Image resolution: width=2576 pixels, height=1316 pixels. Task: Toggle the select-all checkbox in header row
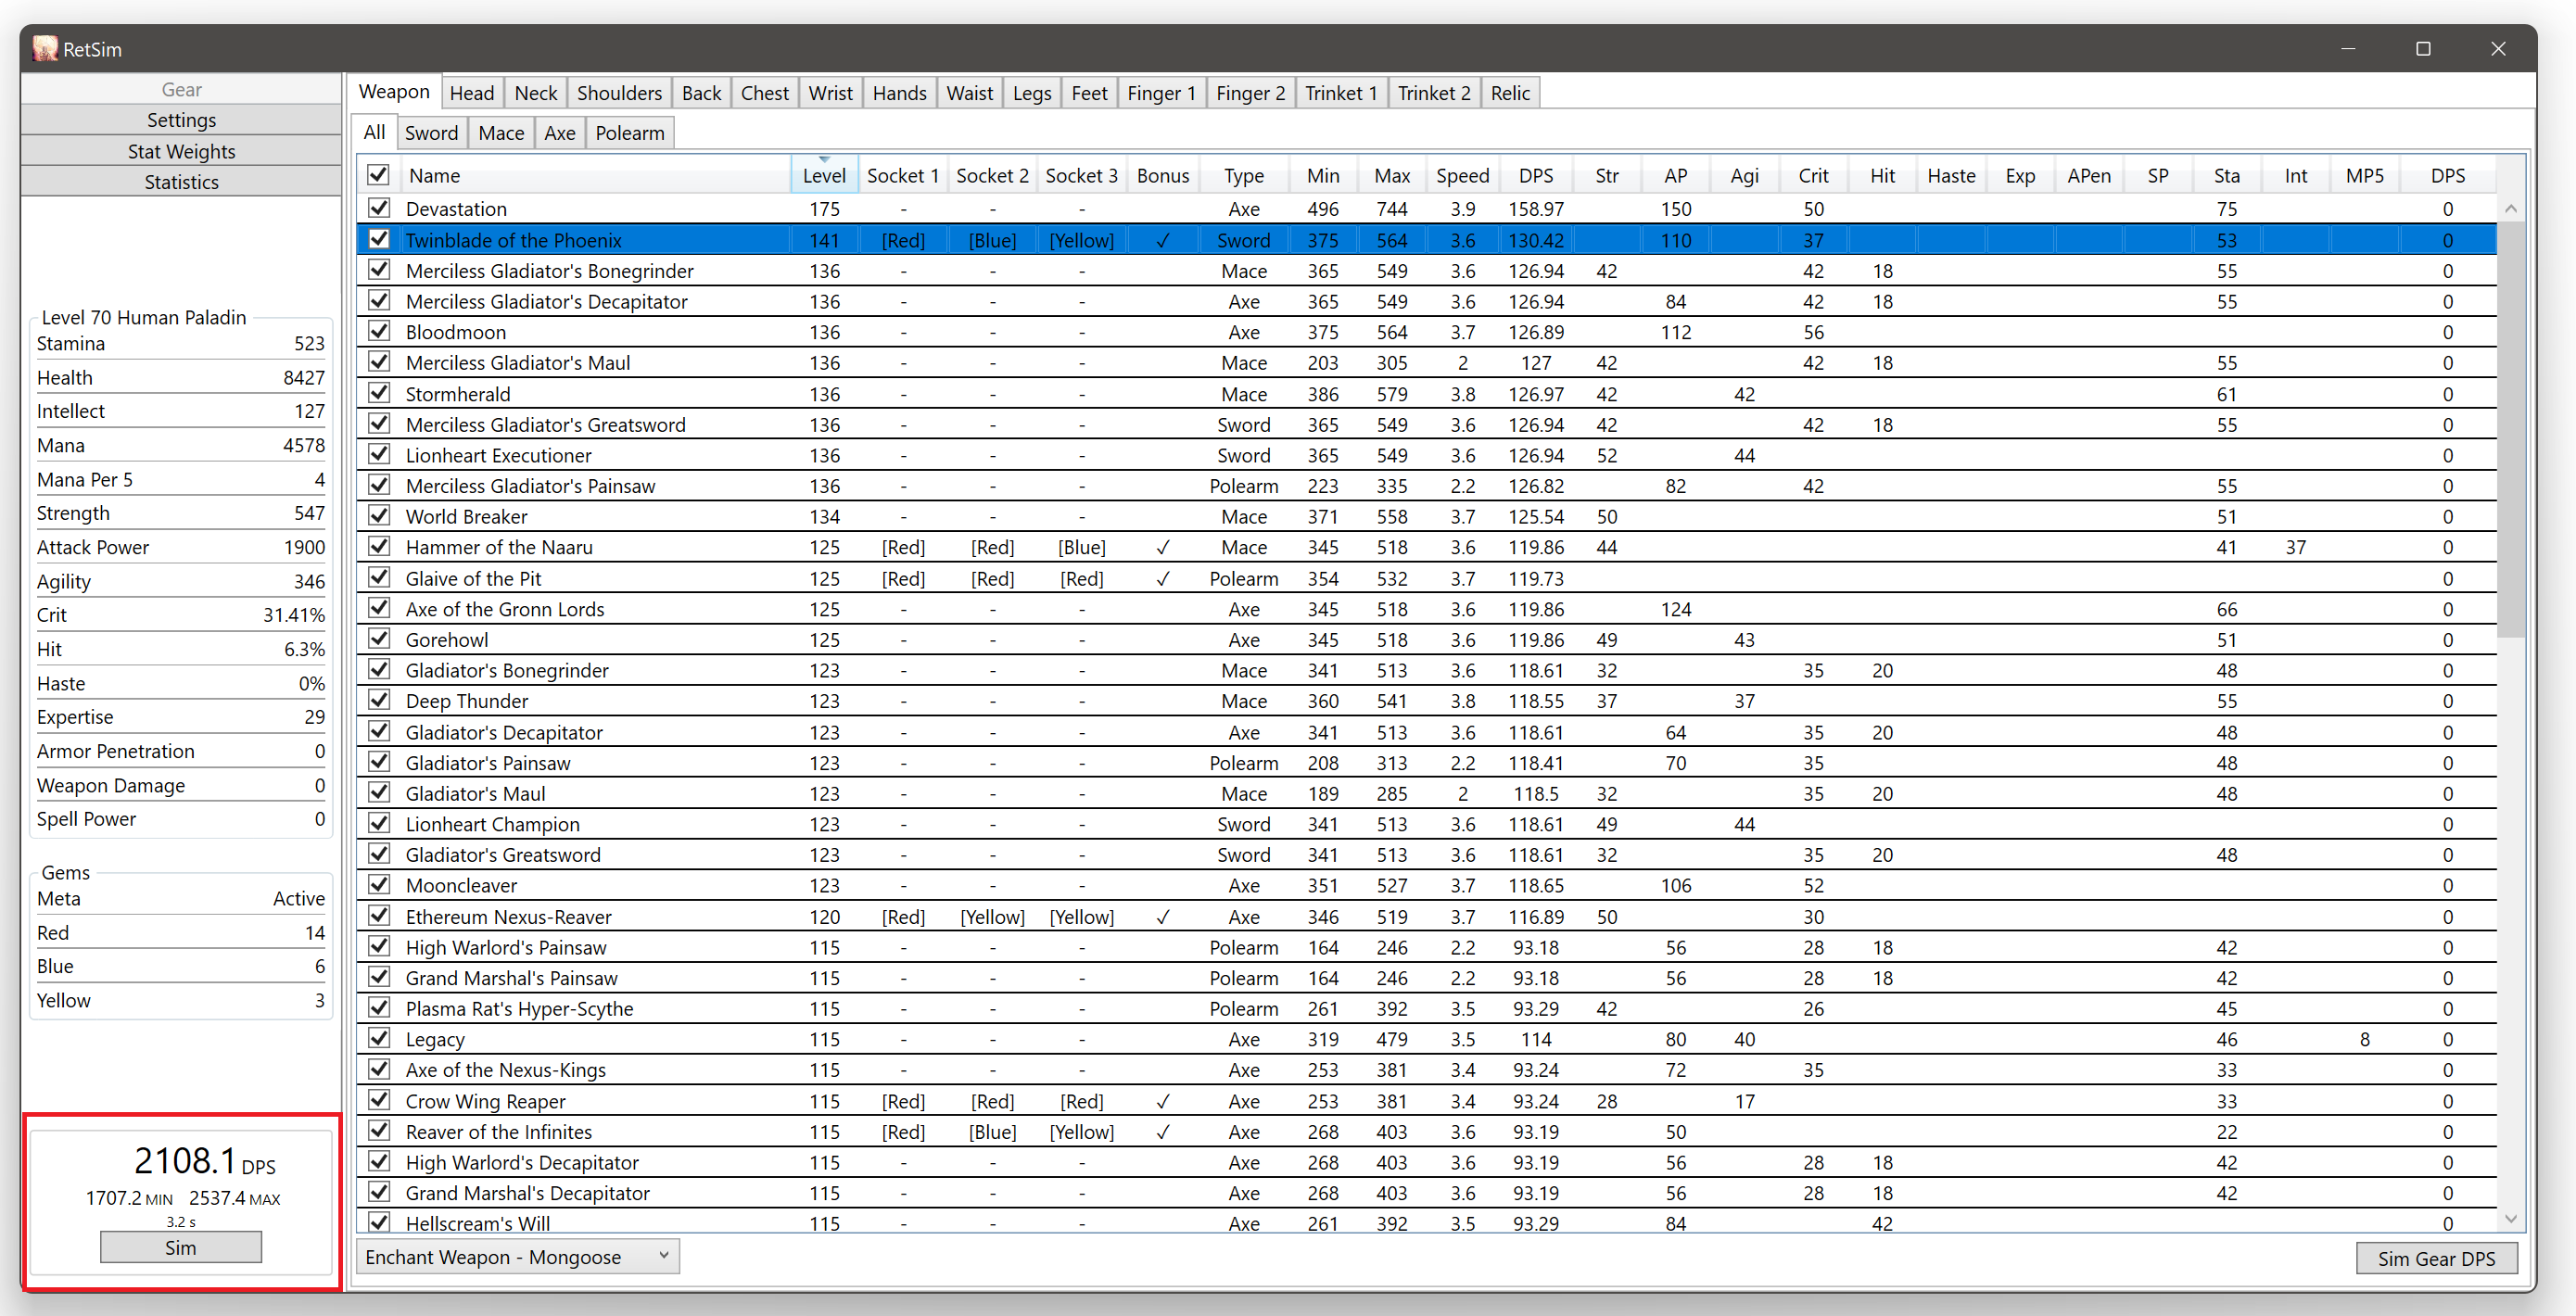378,175
